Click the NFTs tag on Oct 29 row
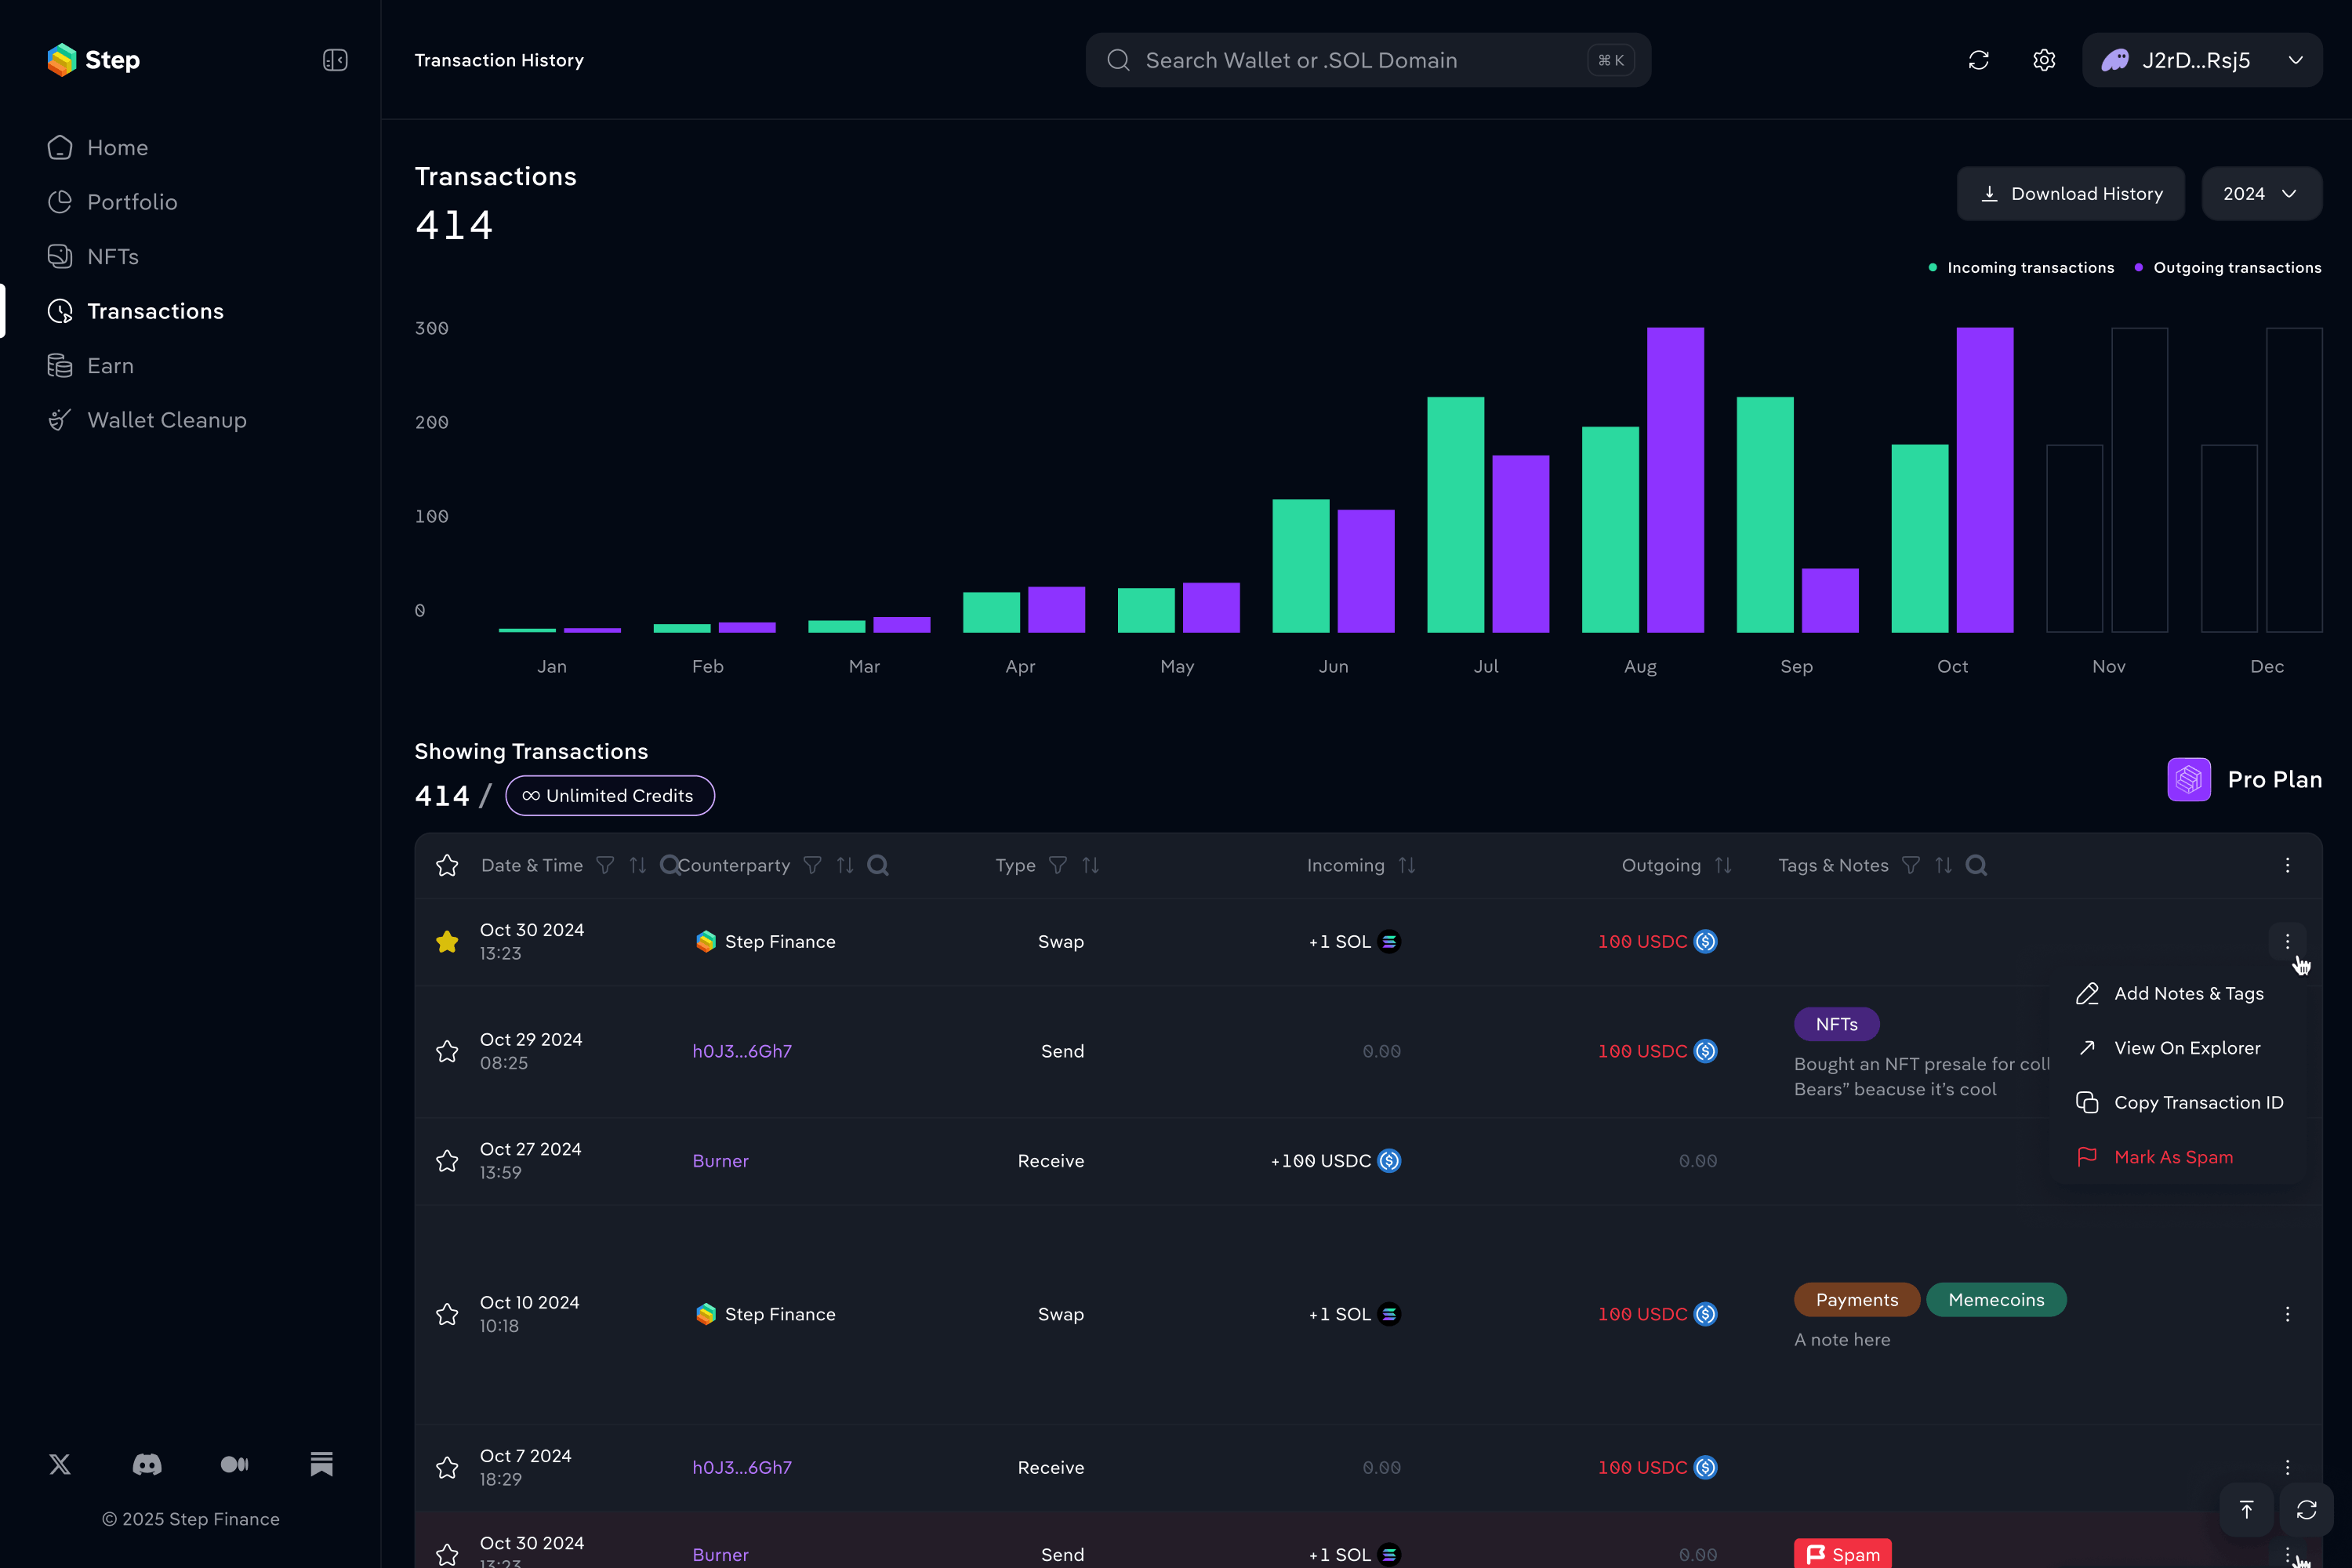Viewport: 2352px width, 1568px height. click(x=1836, y=1024)
